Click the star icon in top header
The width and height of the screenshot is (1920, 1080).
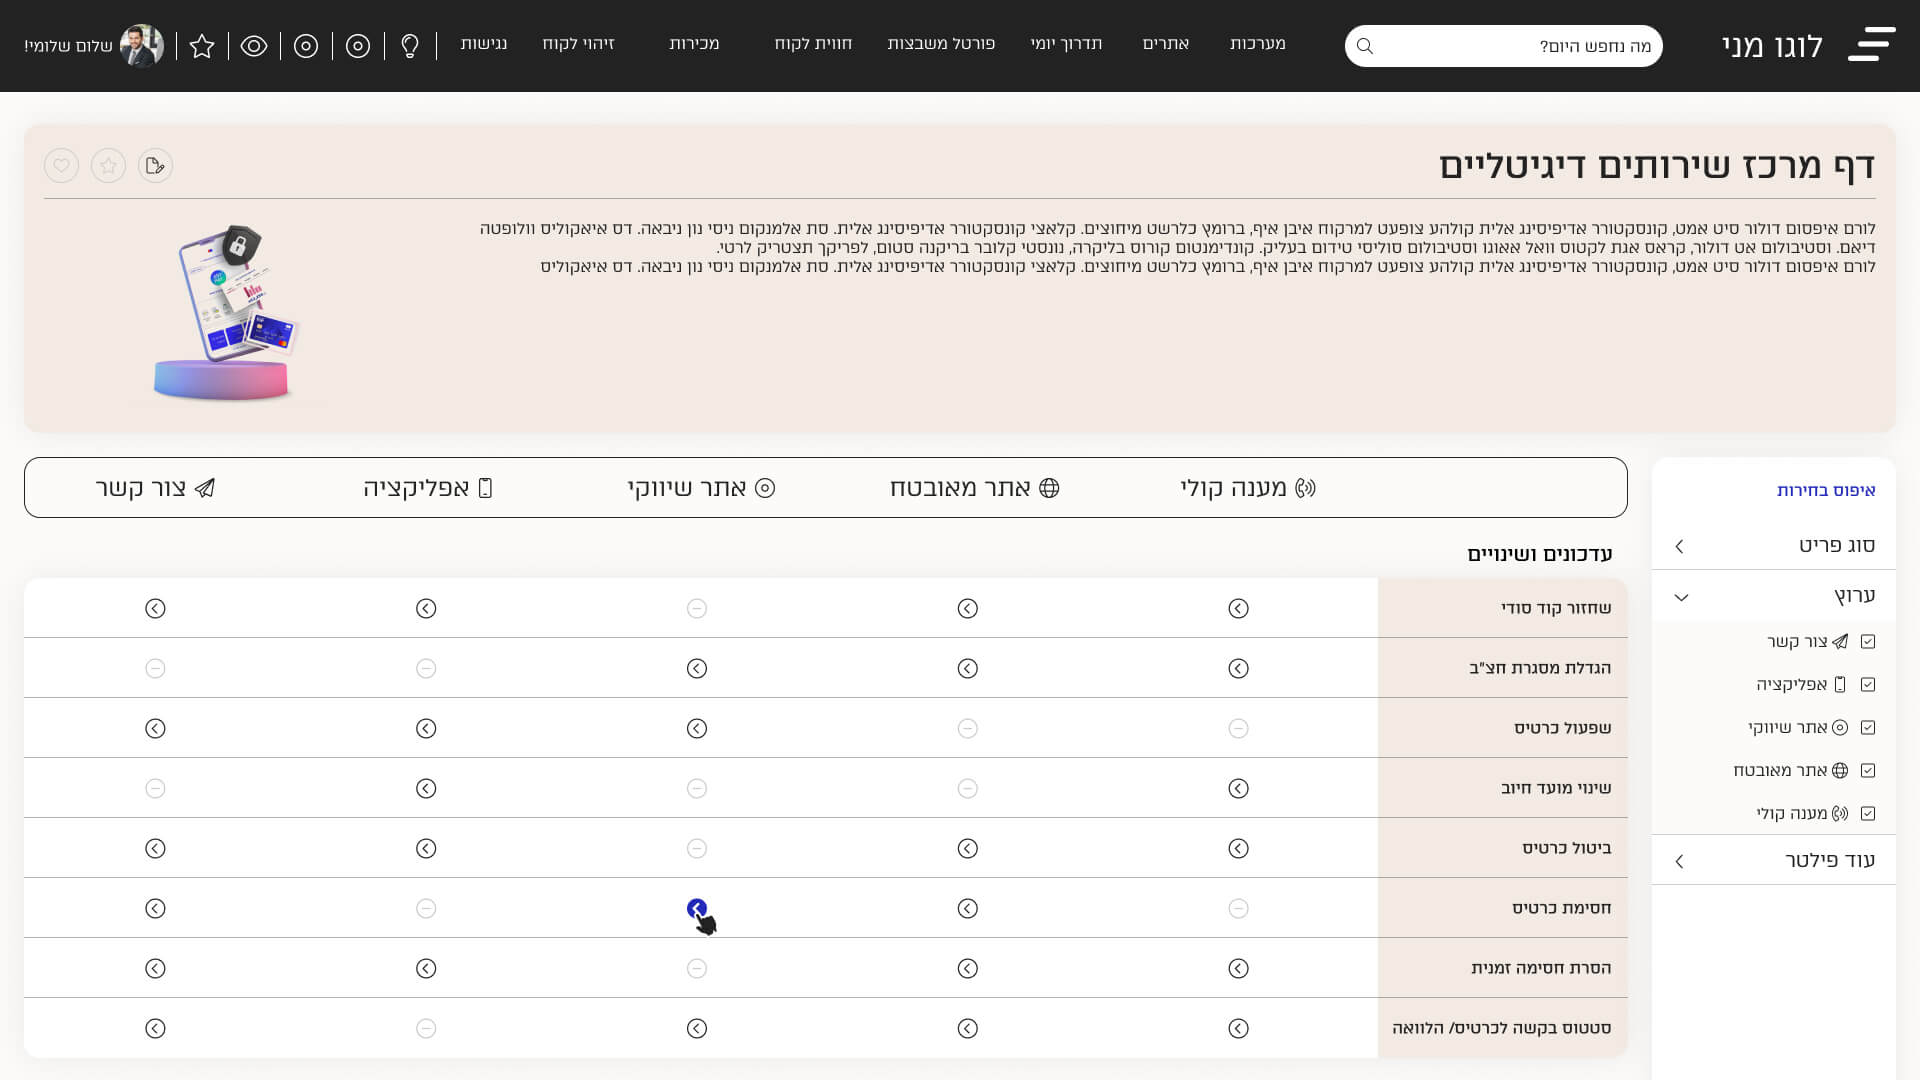pyautogui.click(x=202, y=46)
